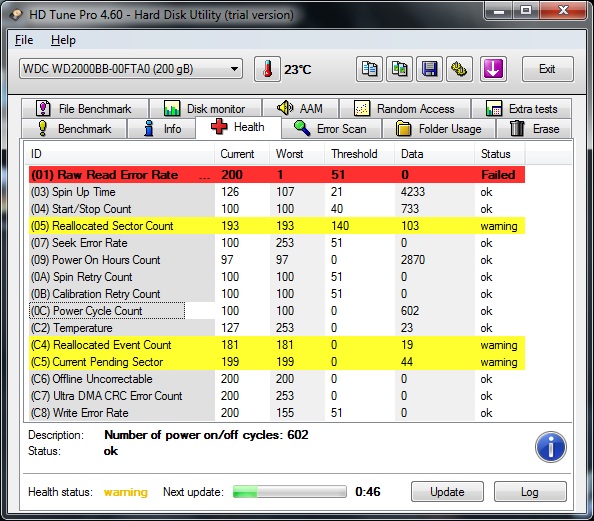Click the Exit button
Screen dimensions: 594x521
pyautogui.click(x=547, y=69)
